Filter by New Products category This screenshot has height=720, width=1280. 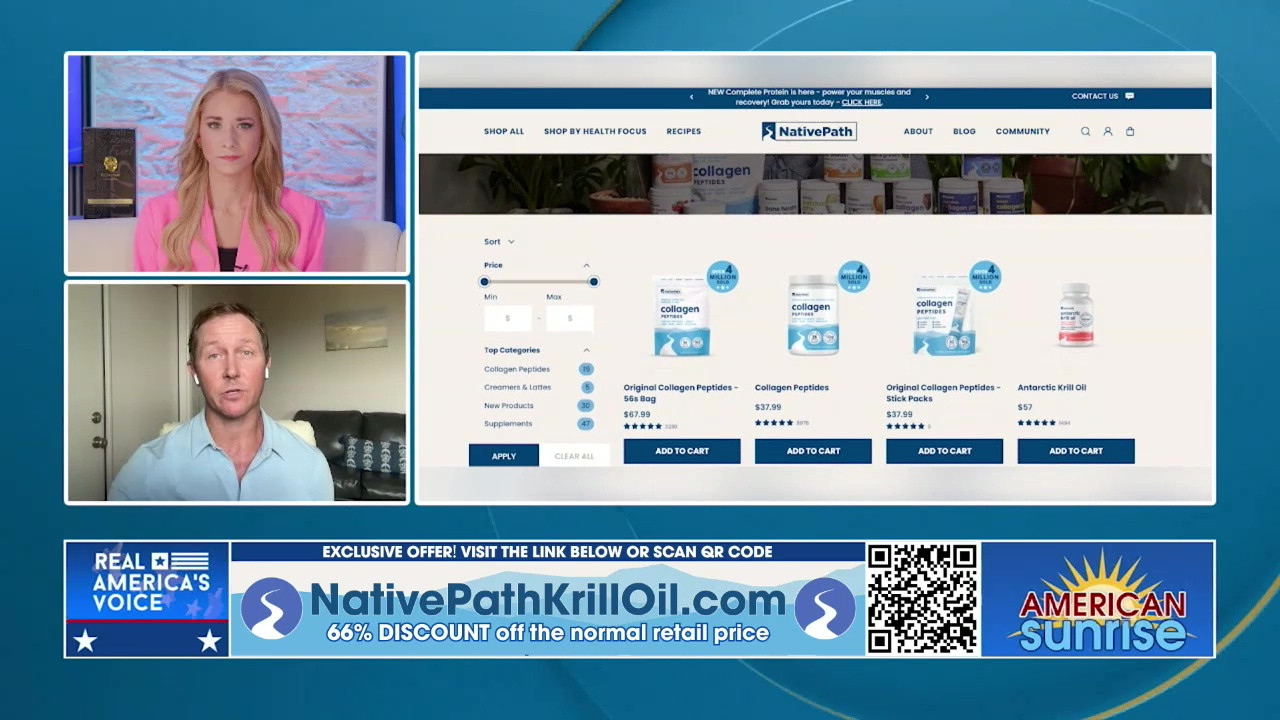509,405
